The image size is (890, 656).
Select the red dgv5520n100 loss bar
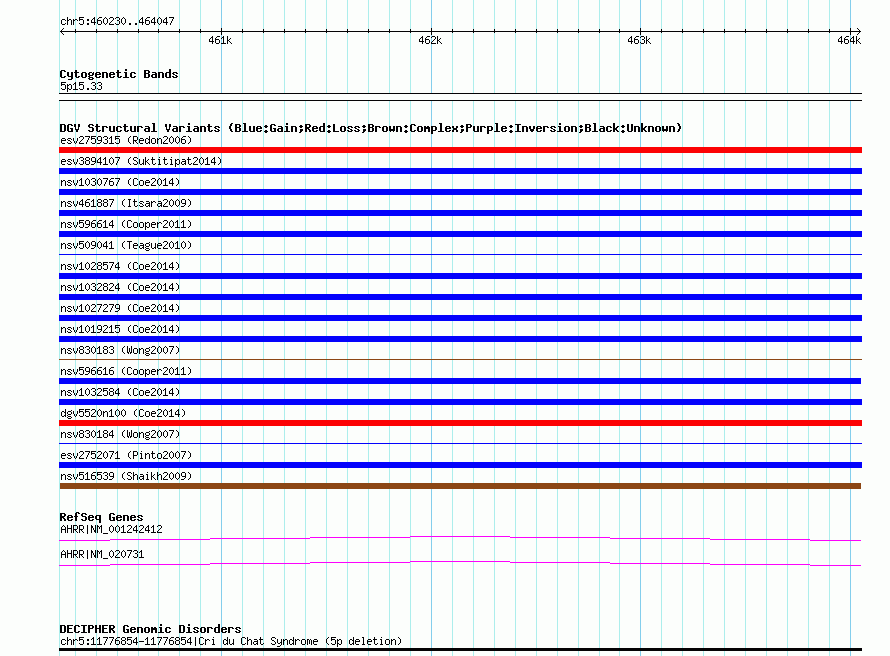460,423
